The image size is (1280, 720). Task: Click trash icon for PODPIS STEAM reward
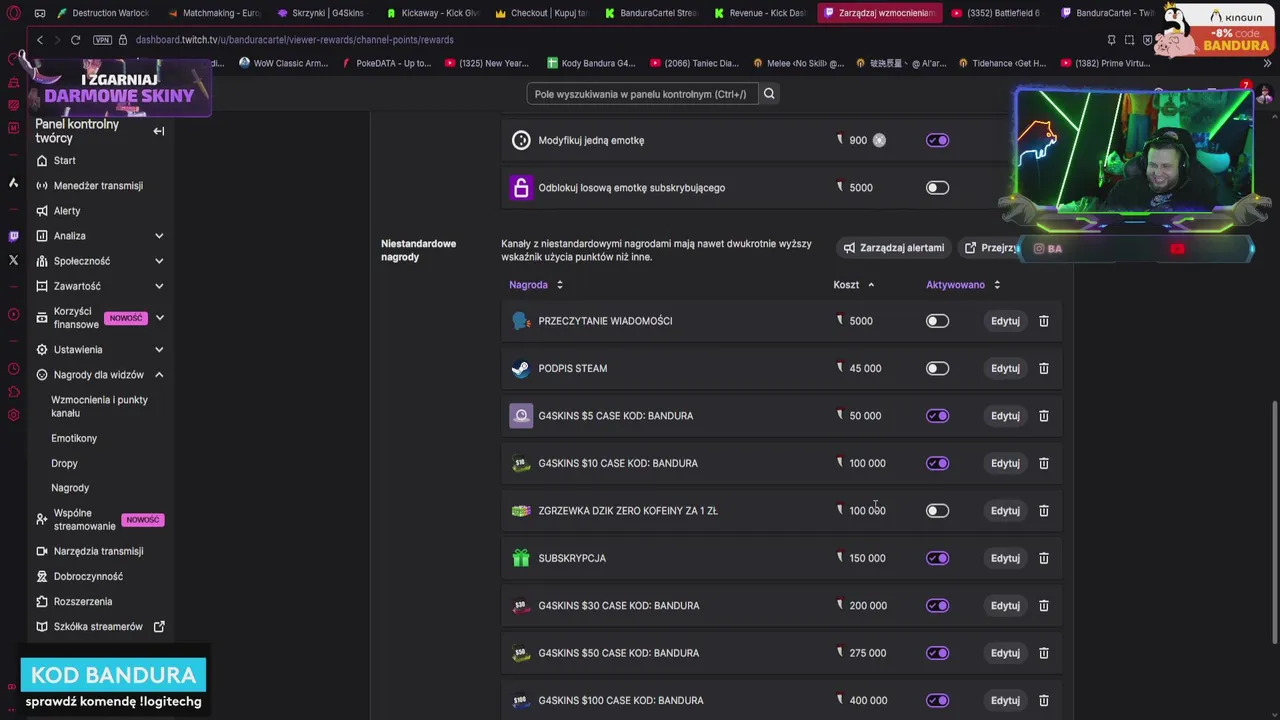coord(1043,368)
